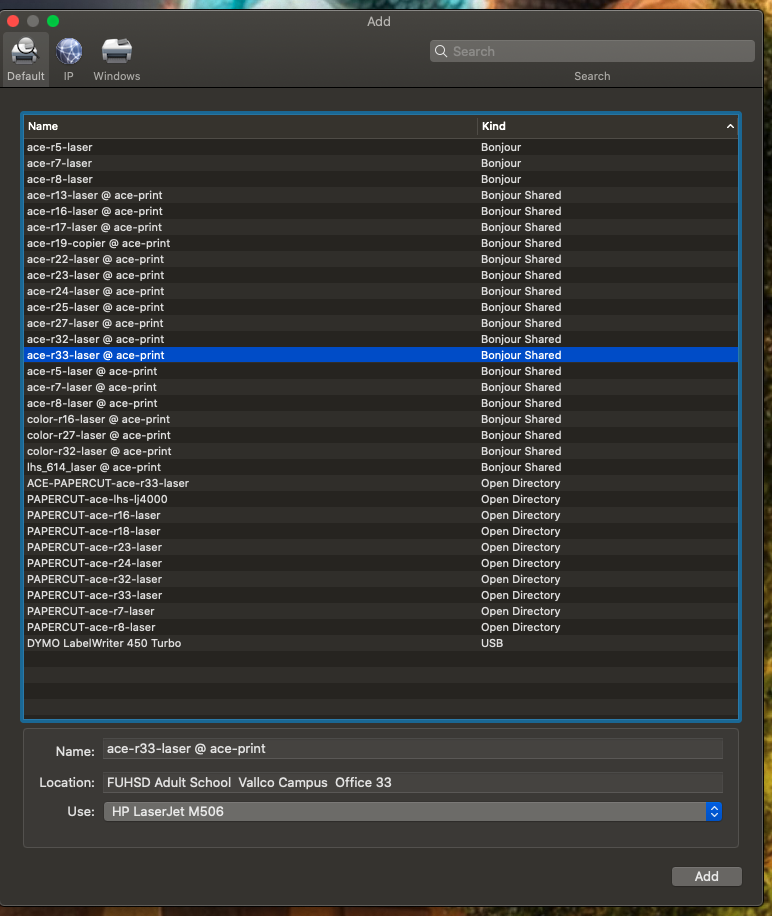Open the IP printer globe icon

click(69, 52)
